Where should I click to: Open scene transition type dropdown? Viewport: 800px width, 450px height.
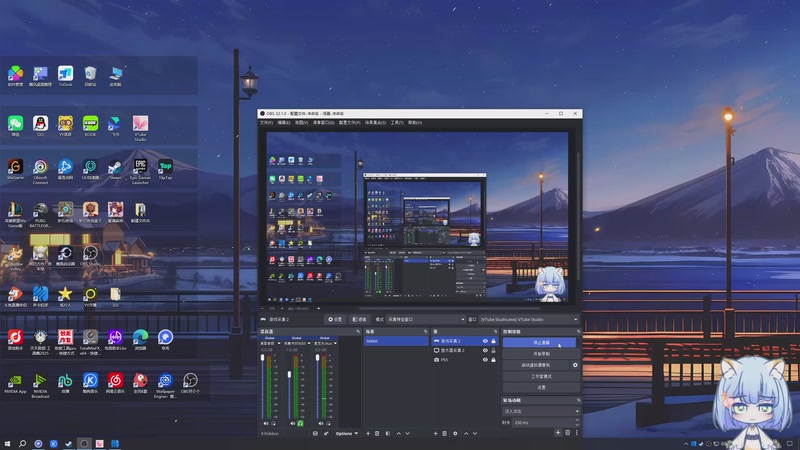541,411
